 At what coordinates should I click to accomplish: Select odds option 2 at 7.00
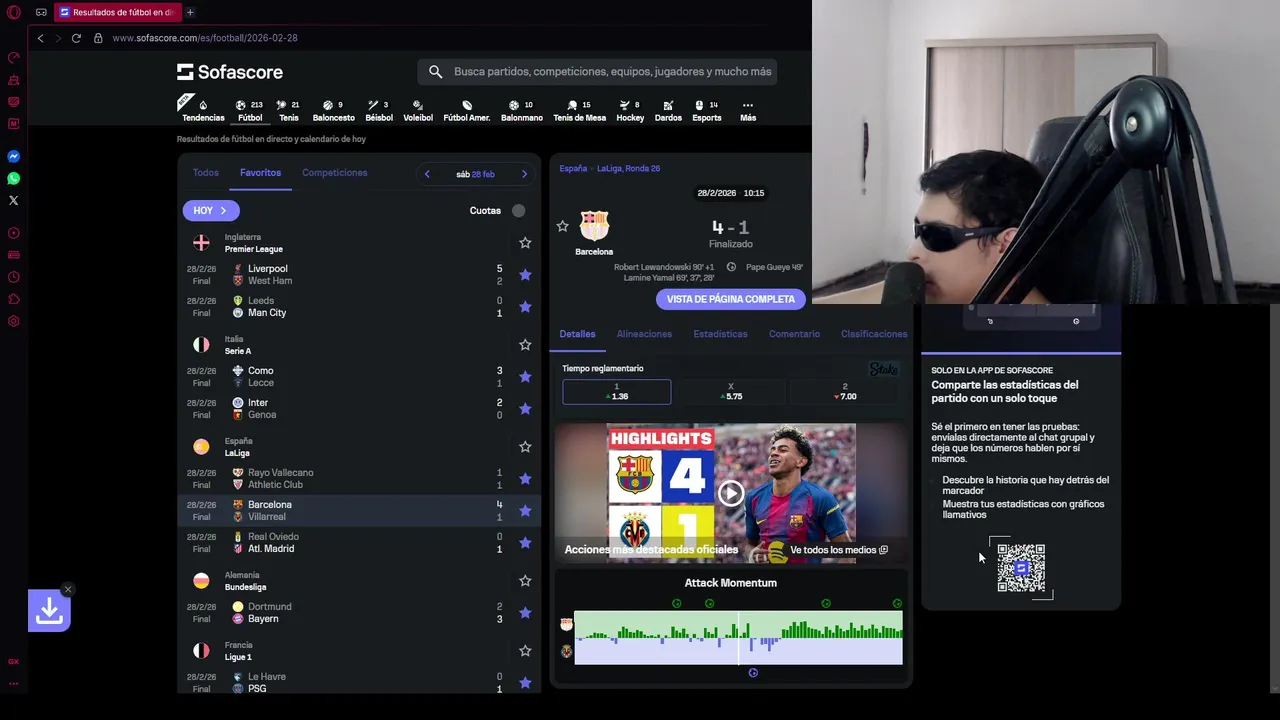tap(845, 392)
